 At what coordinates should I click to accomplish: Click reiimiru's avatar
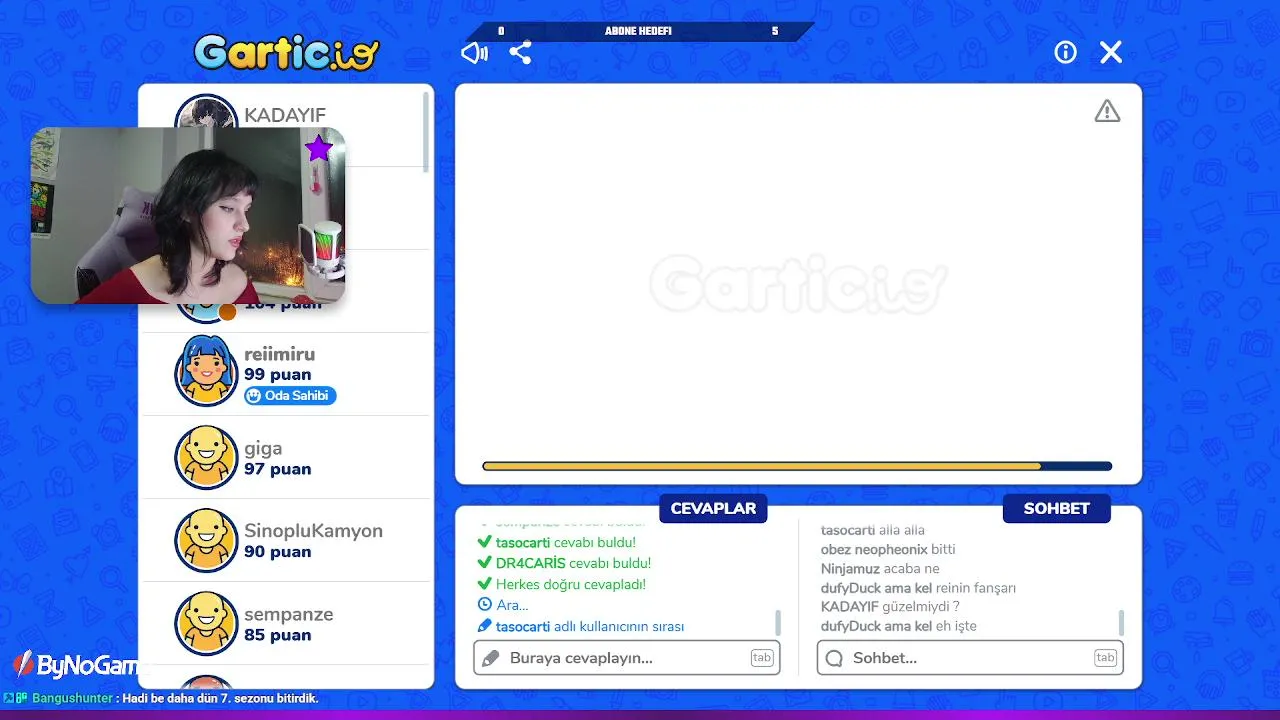click(x=207, y=370)
